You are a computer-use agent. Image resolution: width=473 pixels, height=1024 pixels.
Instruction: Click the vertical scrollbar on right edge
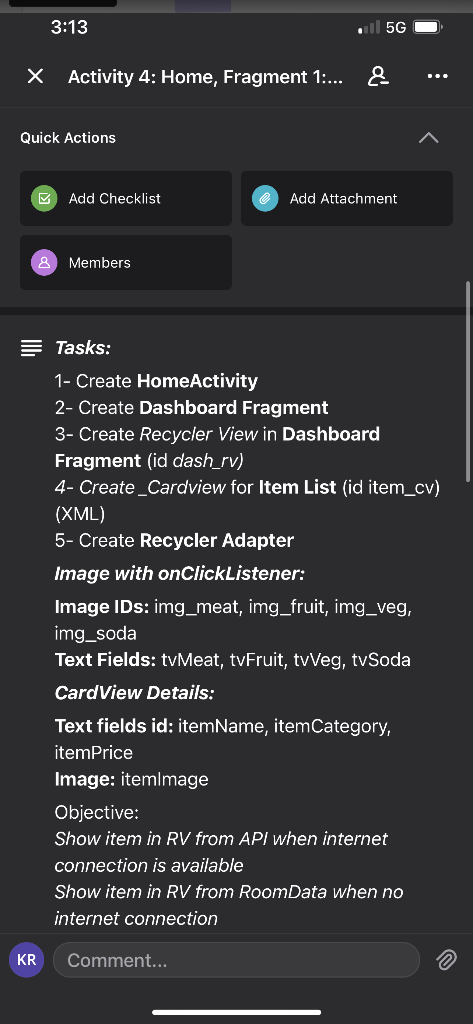(467, 381)
